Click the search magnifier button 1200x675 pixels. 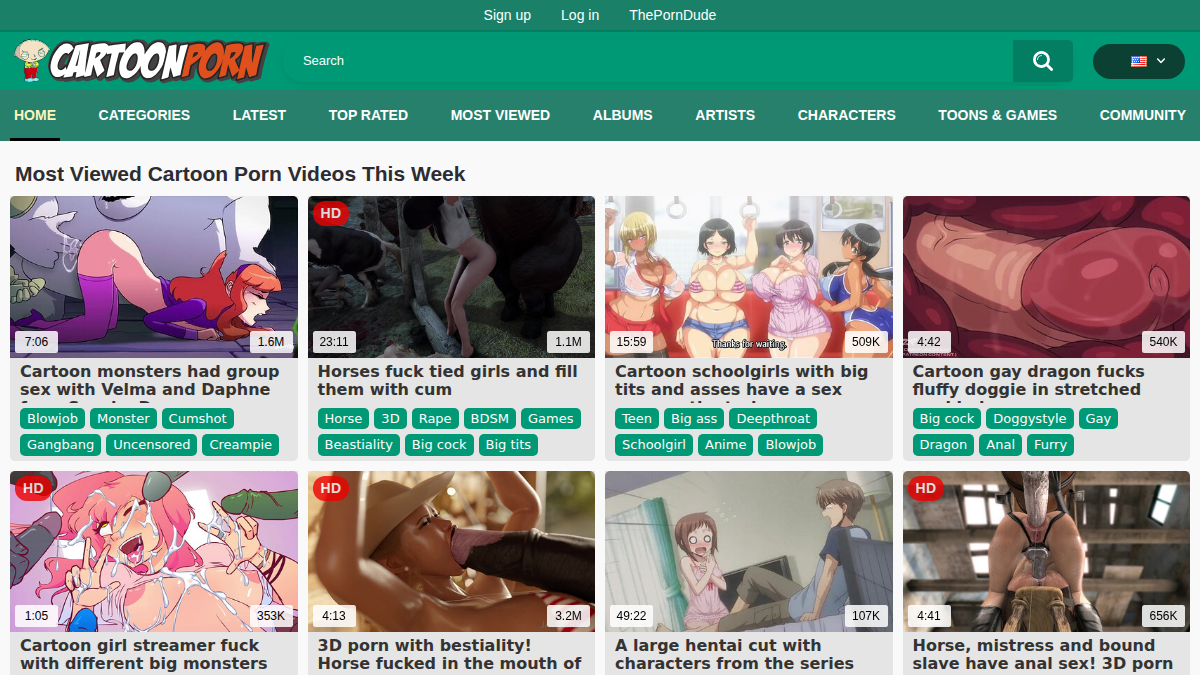coord(1042,61)
